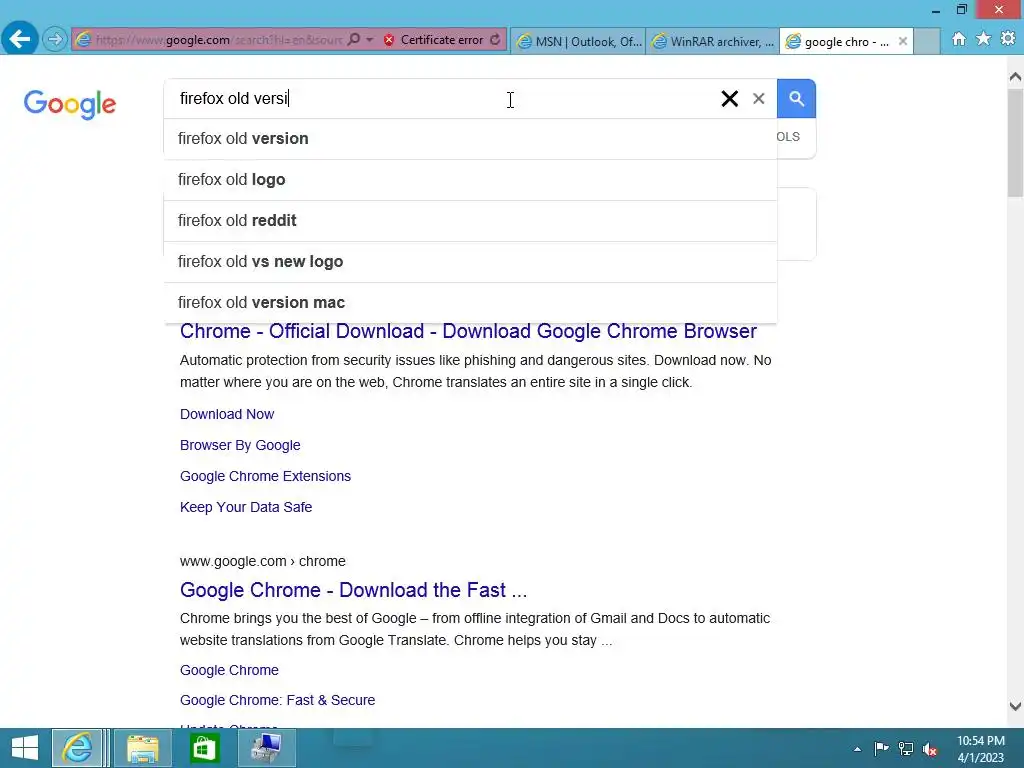Click the small gray X clear button

pyautogui.click(x=758, y=99)
